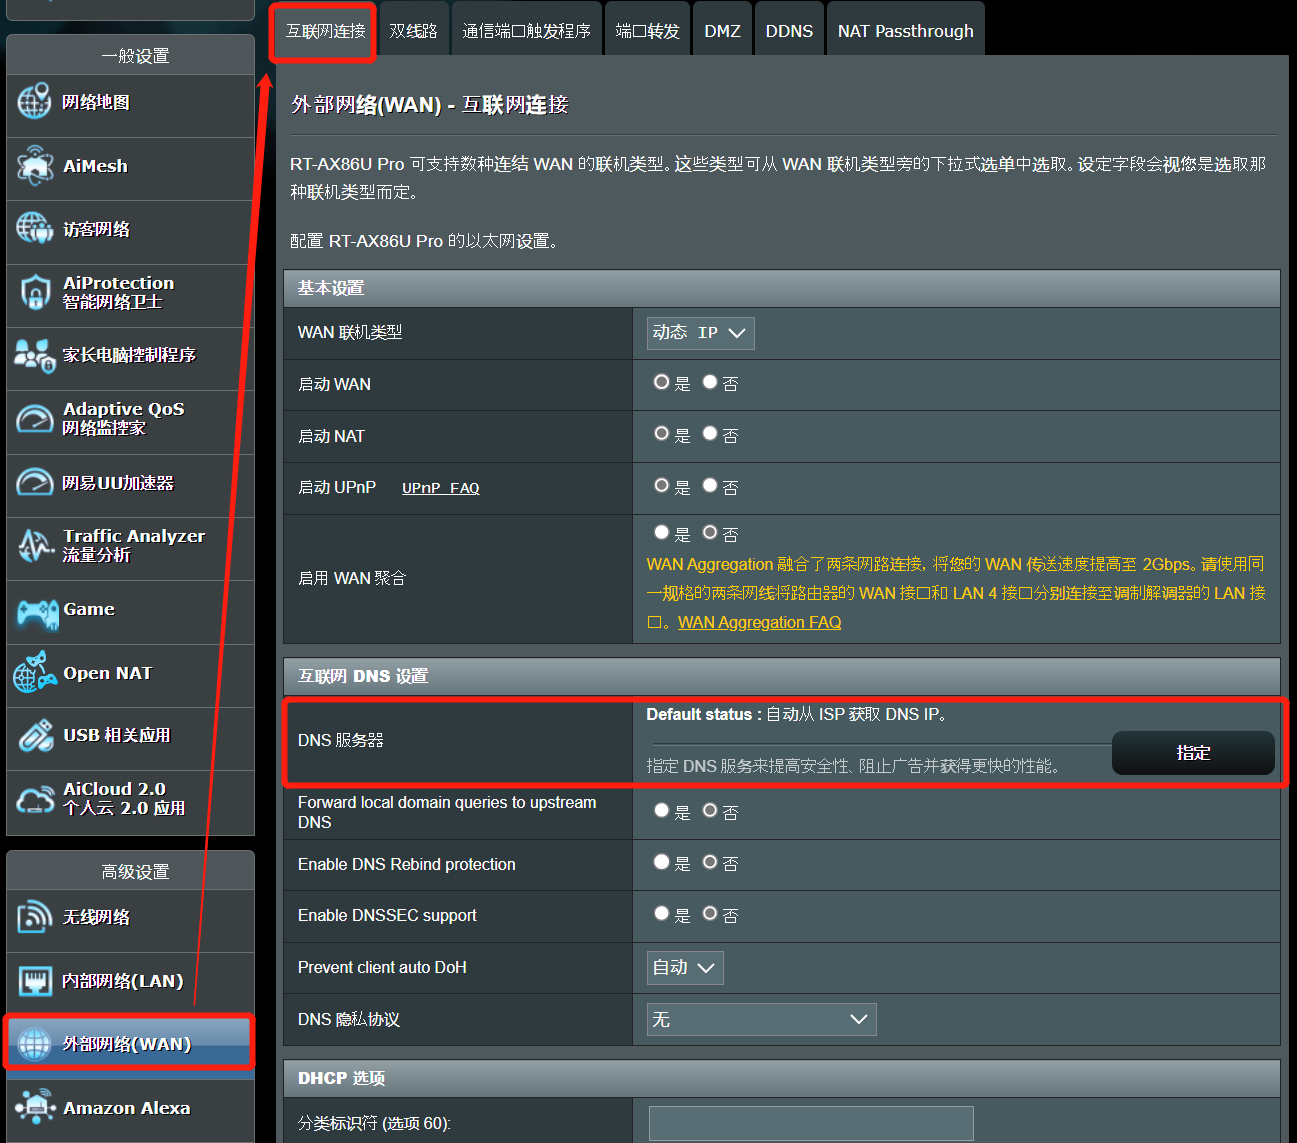Switch to 双线路 tab
This screenshot has height=1143, width=1297.
(413, 31)
